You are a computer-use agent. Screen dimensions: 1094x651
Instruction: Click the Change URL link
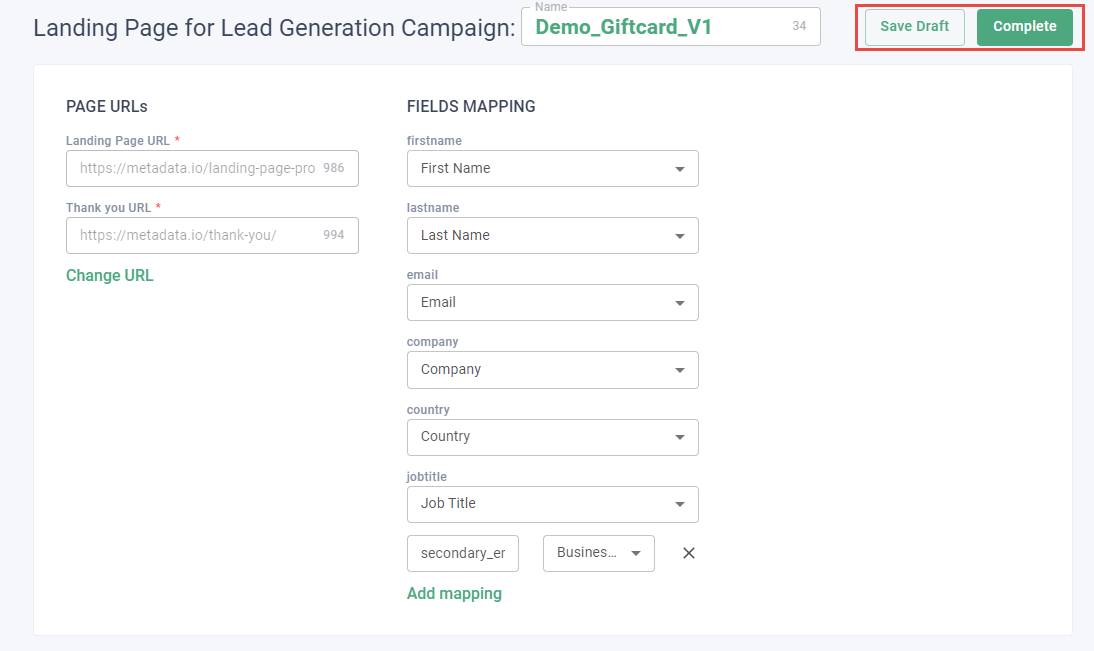pyautogui.click(x=110, y=275)
